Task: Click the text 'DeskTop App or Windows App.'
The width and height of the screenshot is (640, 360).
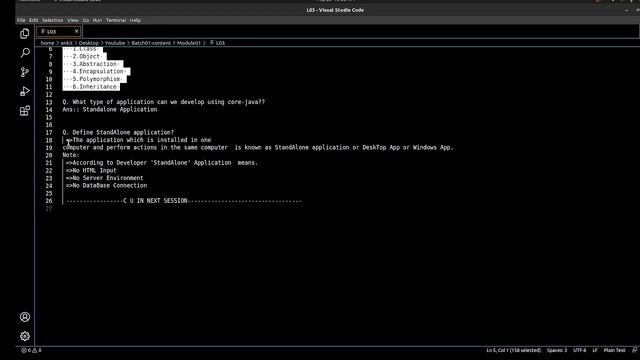Action: [408, 147]
